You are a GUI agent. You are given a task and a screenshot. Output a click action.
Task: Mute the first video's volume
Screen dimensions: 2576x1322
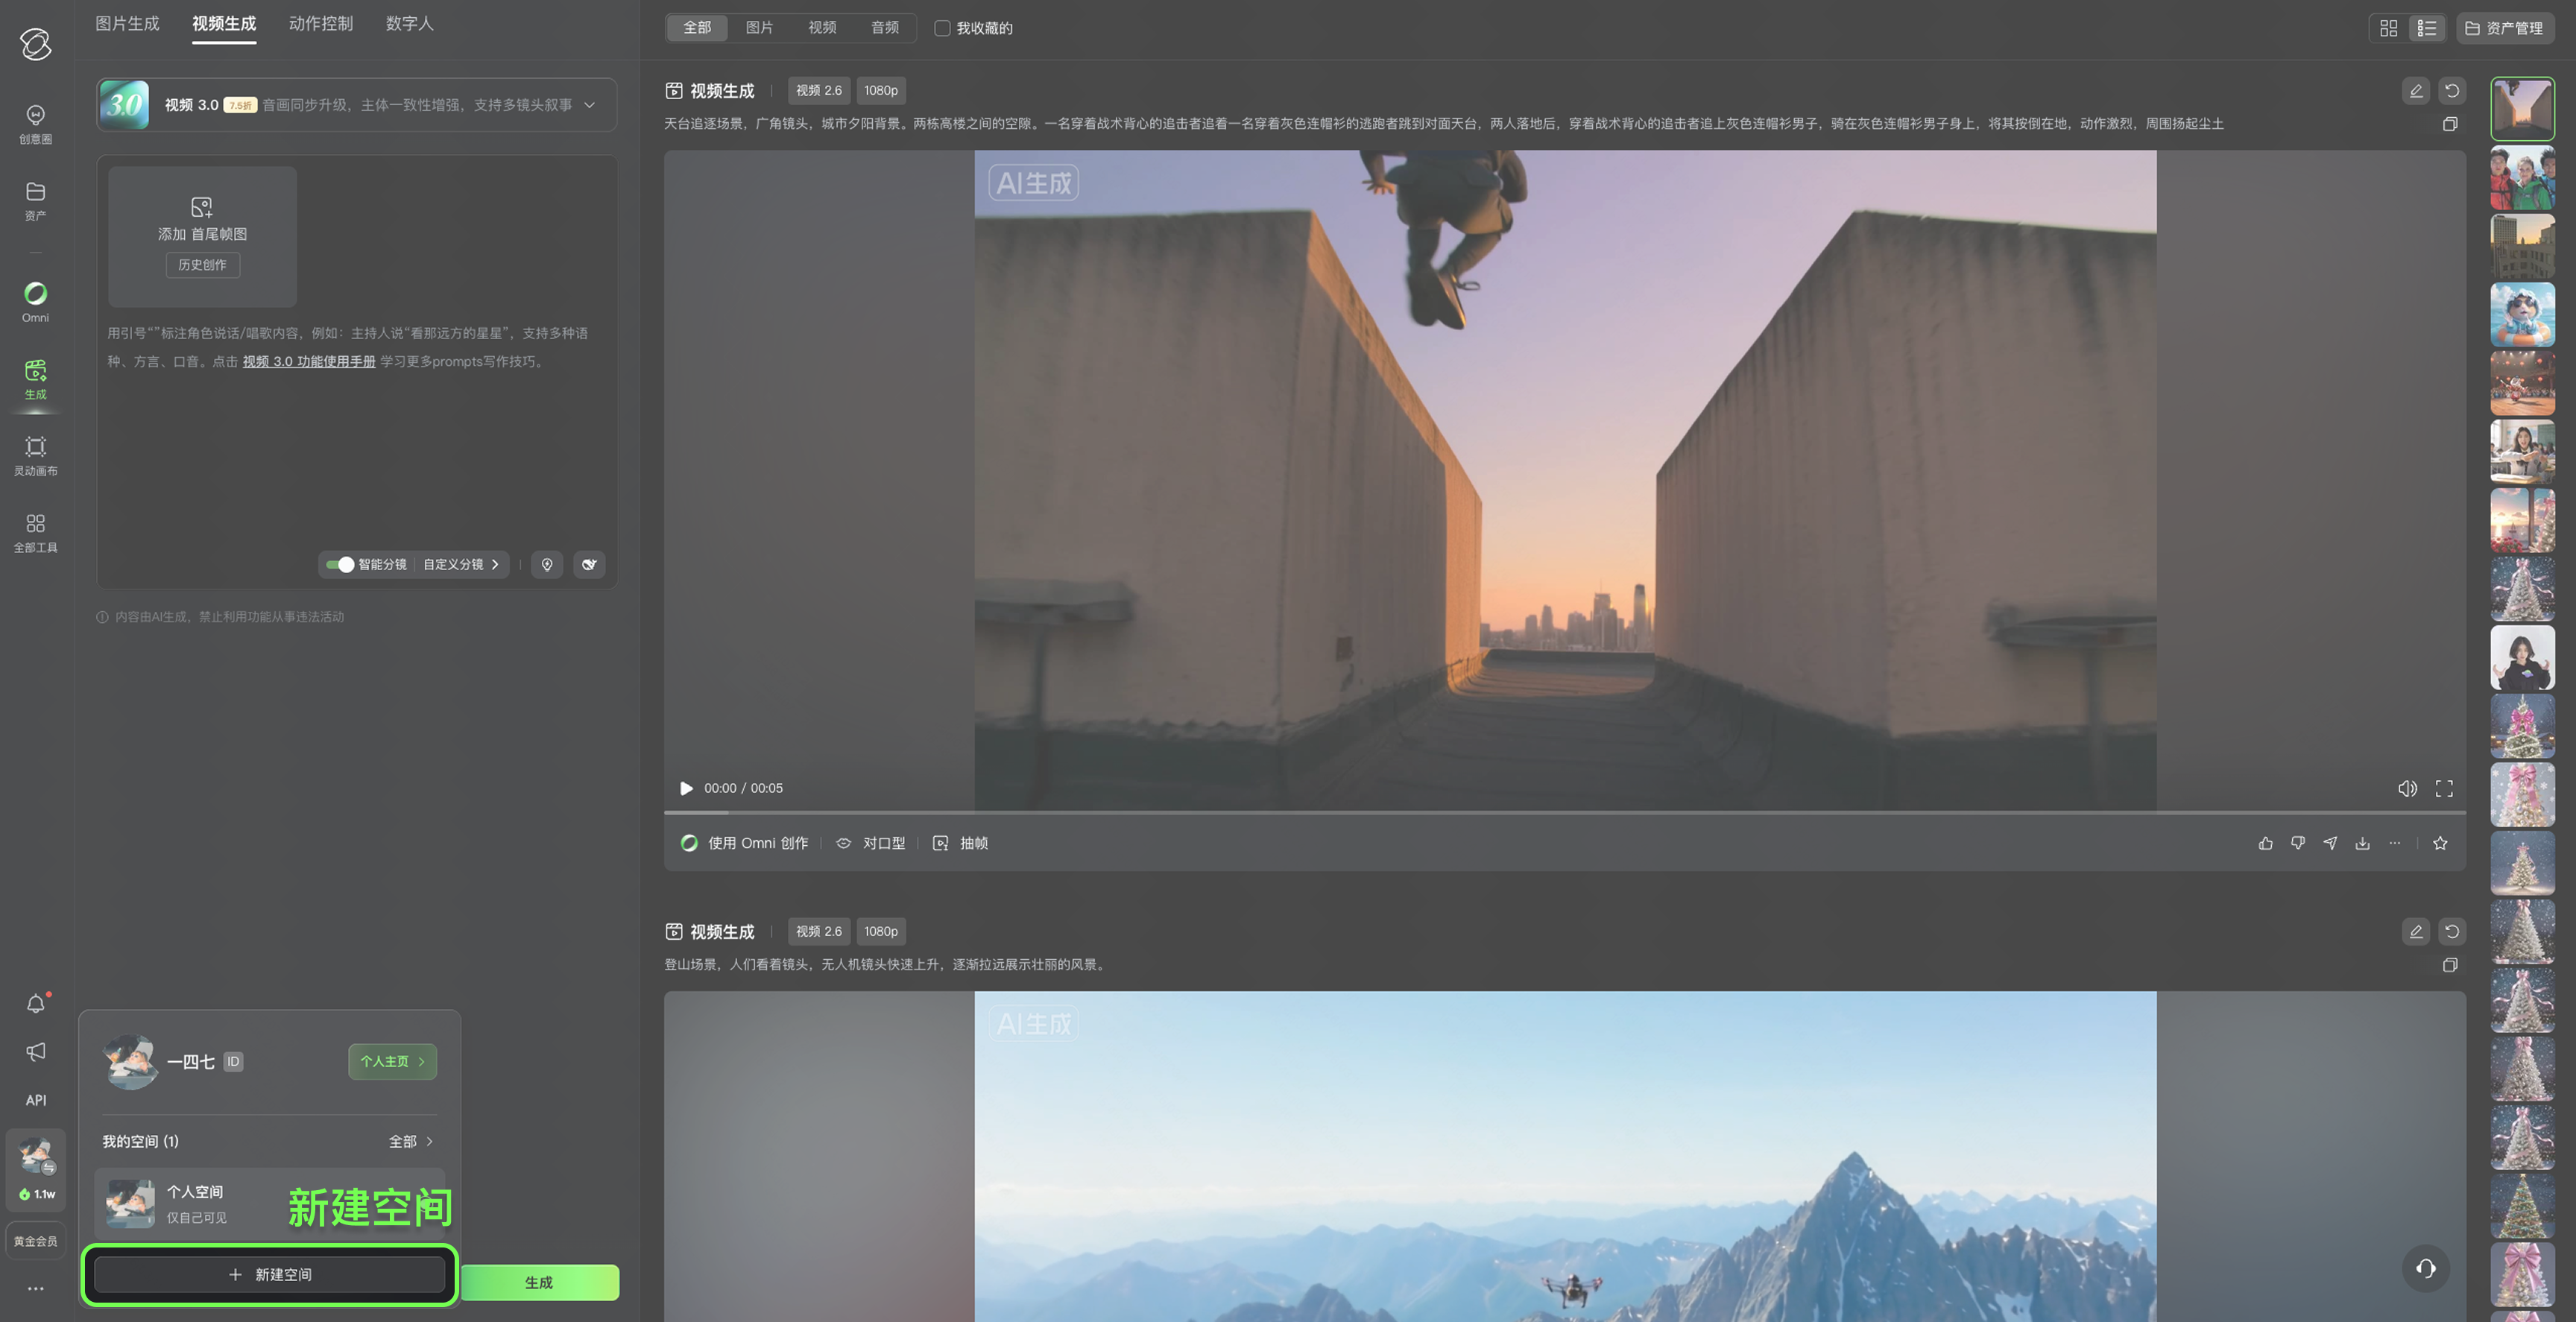click(2407, 788)
